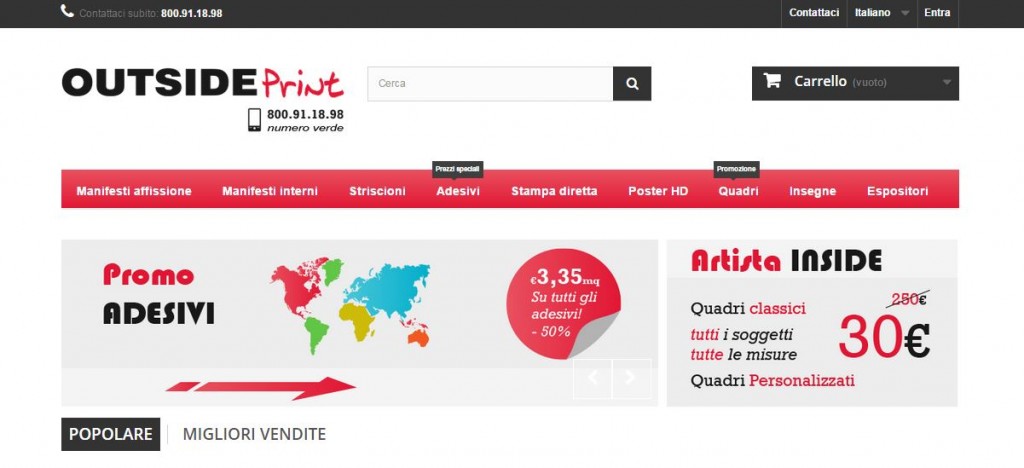Click in the Cerca search field
Viewport: 1024px width, 468px height.
(x=490, y=84)
